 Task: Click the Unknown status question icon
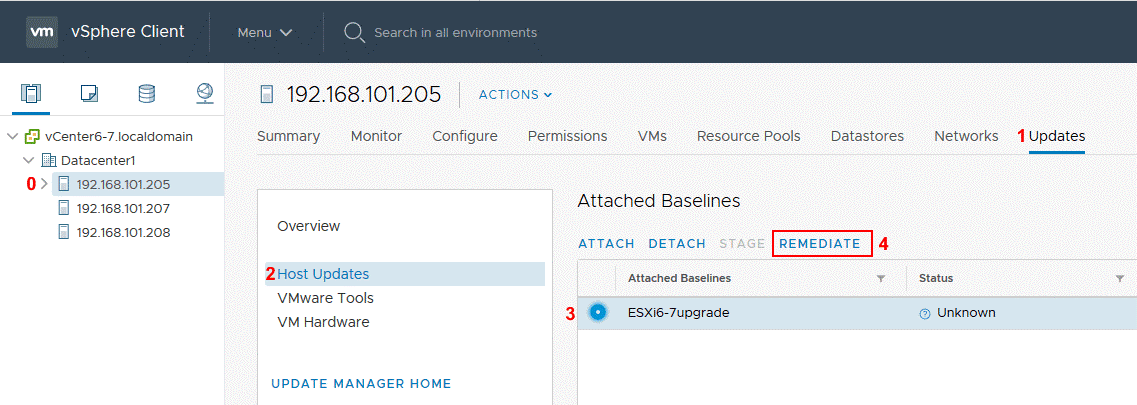925,313
